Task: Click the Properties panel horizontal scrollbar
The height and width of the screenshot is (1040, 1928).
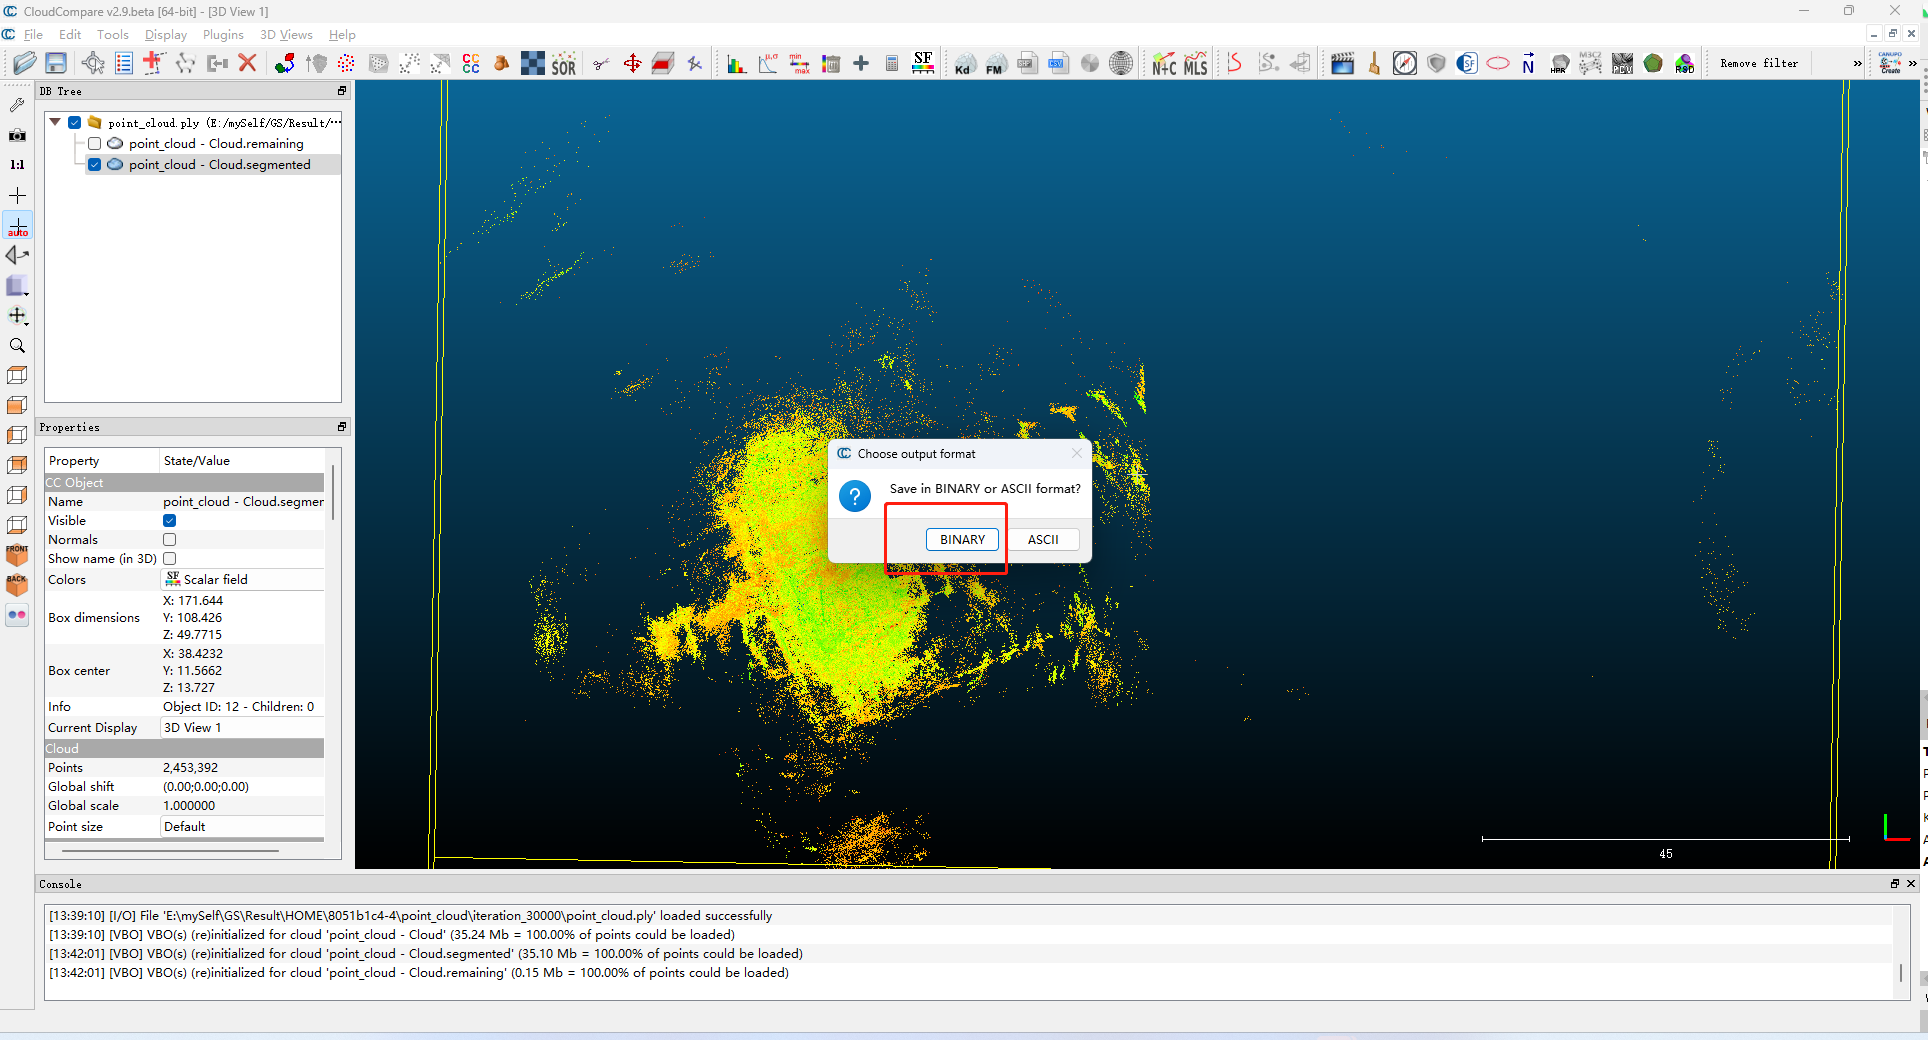Action: (x=170, y=851)
